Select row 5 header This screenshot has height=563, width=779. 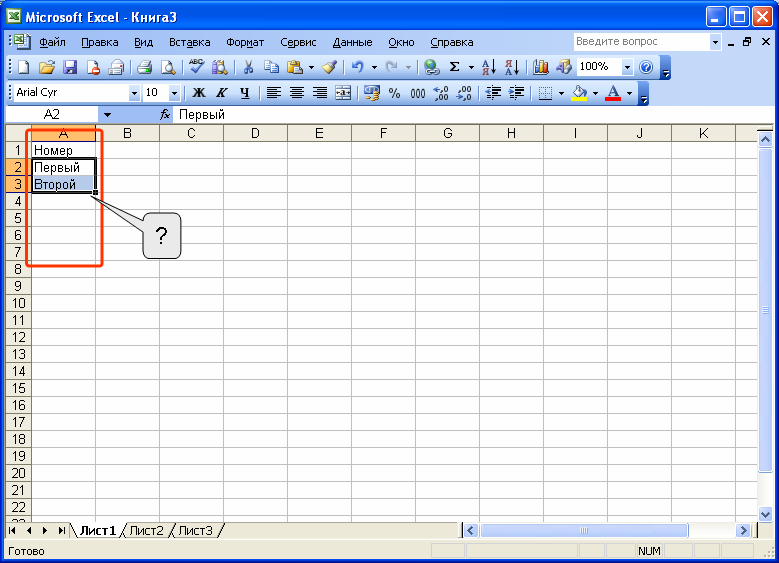18,218
